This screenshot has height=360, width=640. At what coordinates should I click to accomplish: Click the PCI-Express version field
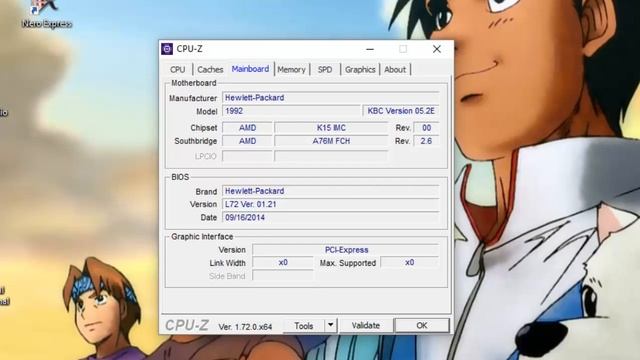[346, 250]
